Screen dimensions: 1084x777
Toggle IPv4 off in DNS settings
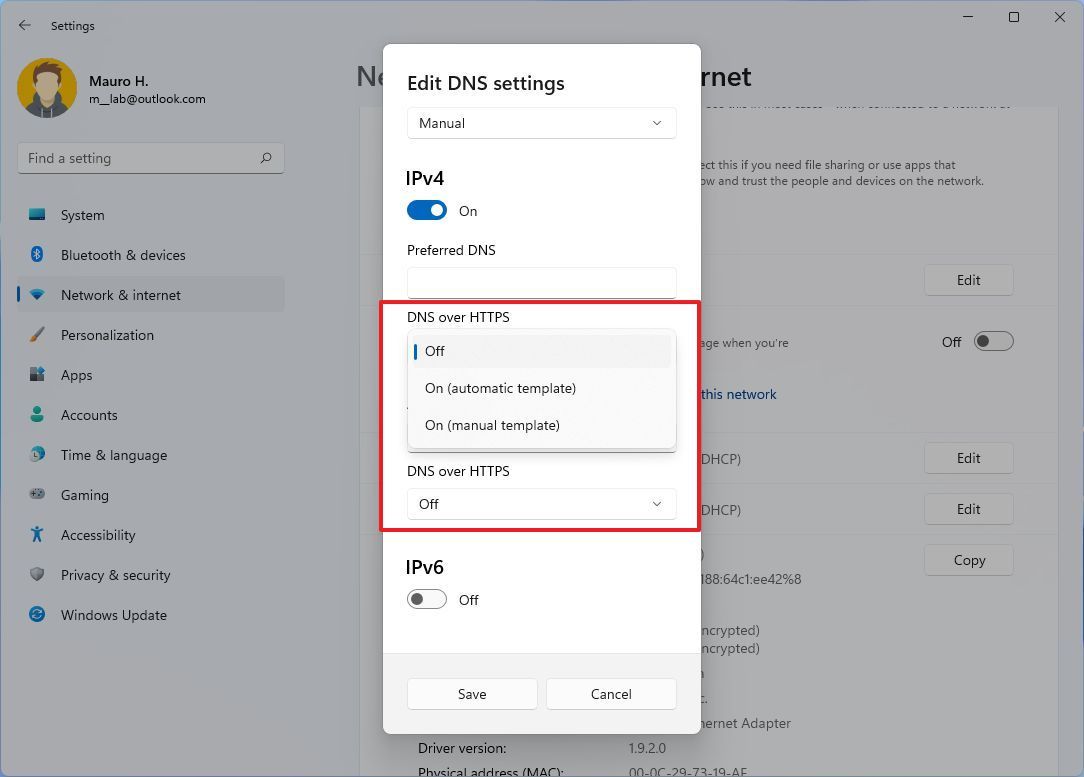click(426, 210)
